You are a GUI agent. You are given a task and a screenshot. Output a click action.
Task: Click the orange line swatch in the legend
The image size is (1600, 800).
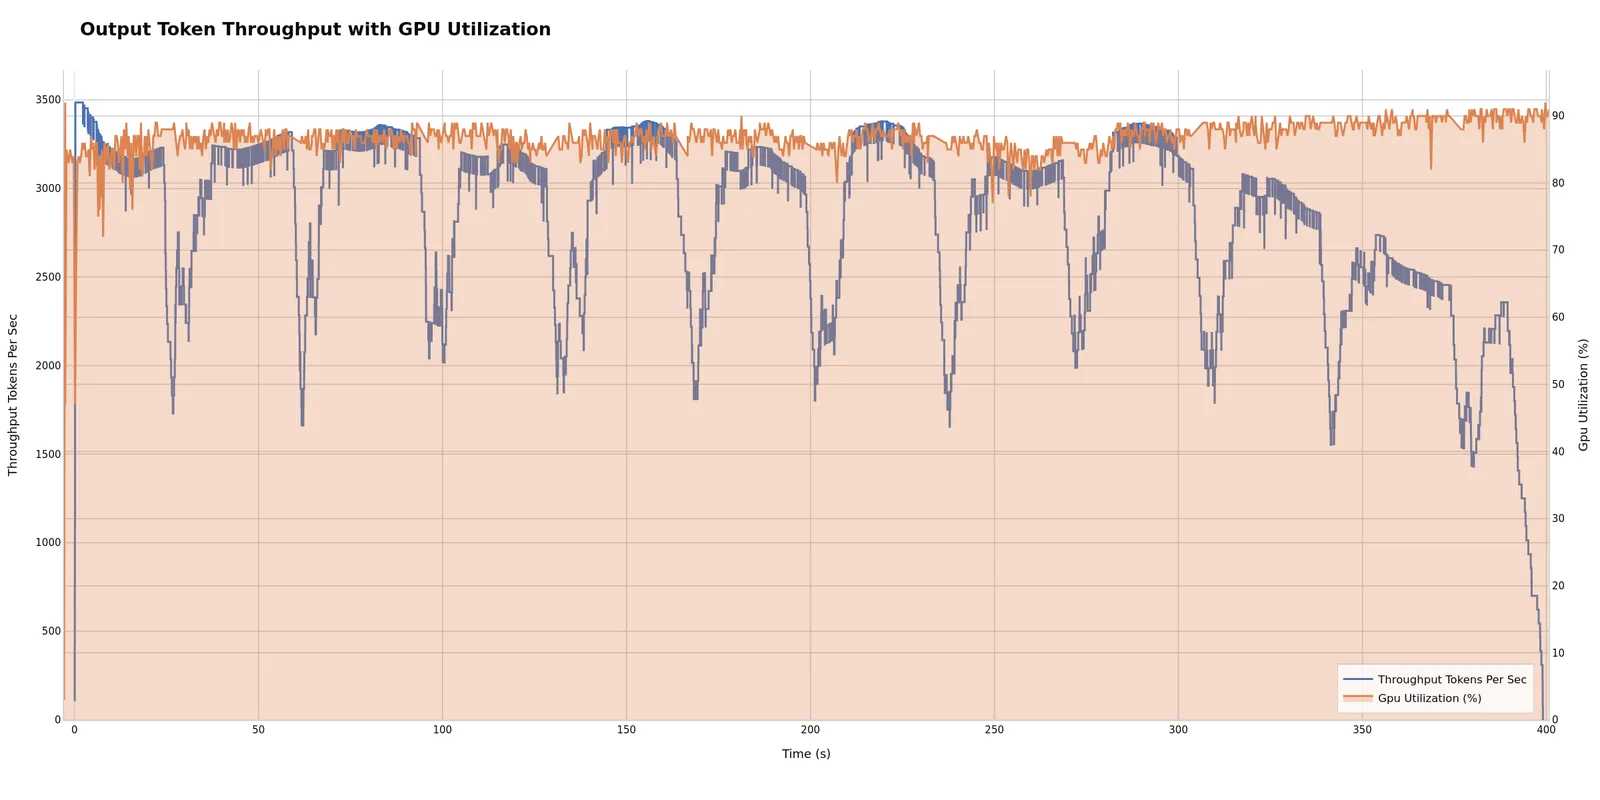(1358, 698)
